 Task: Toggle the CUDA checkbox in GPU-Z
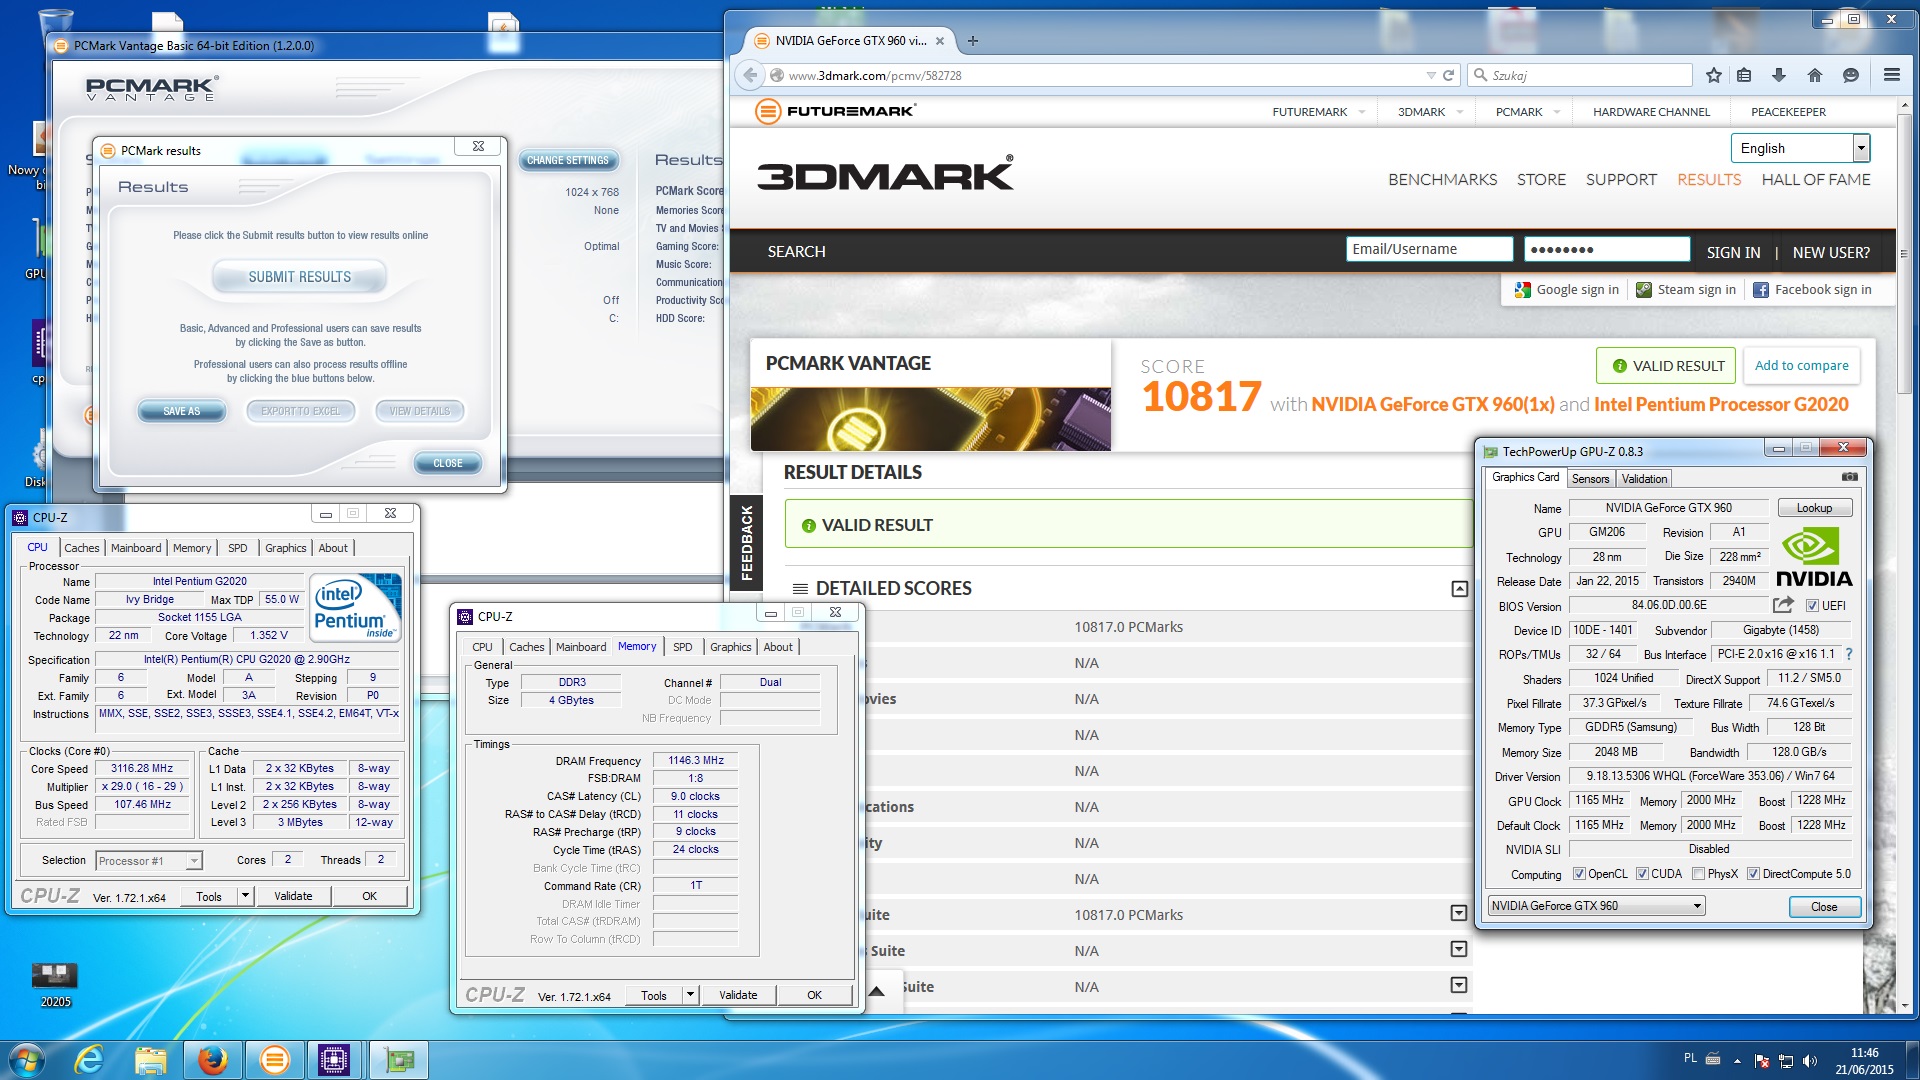(1642, 874)
